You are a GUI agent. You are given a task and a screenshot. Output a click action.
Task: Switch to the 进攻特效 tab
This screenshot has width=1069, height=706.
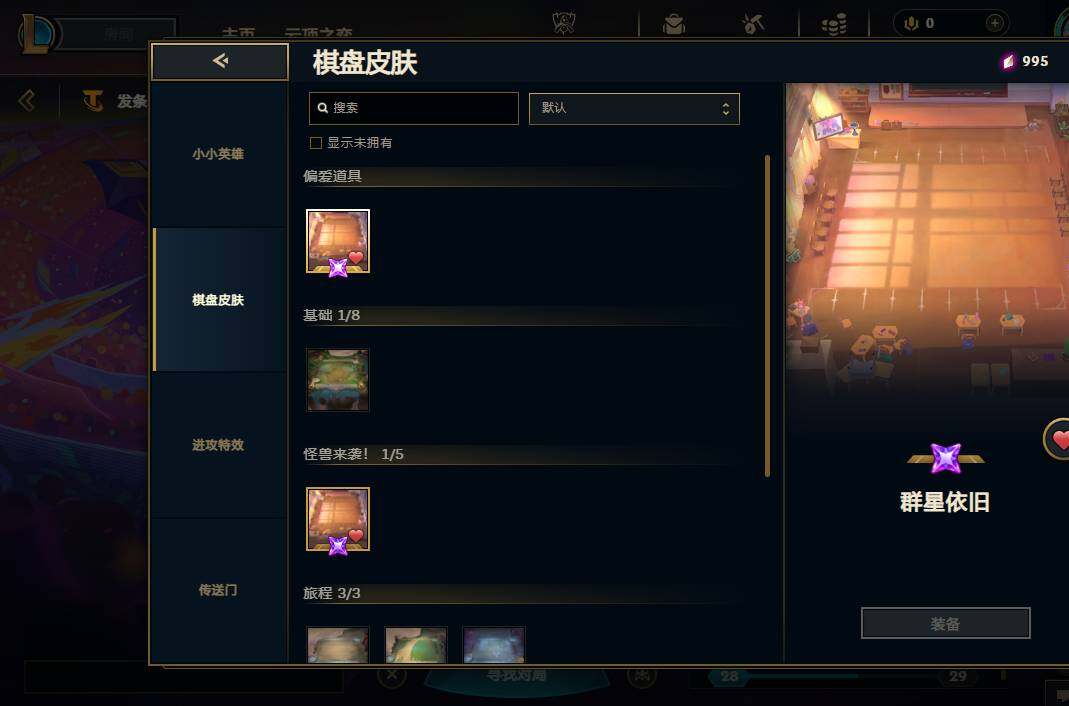tap(218, 445)
